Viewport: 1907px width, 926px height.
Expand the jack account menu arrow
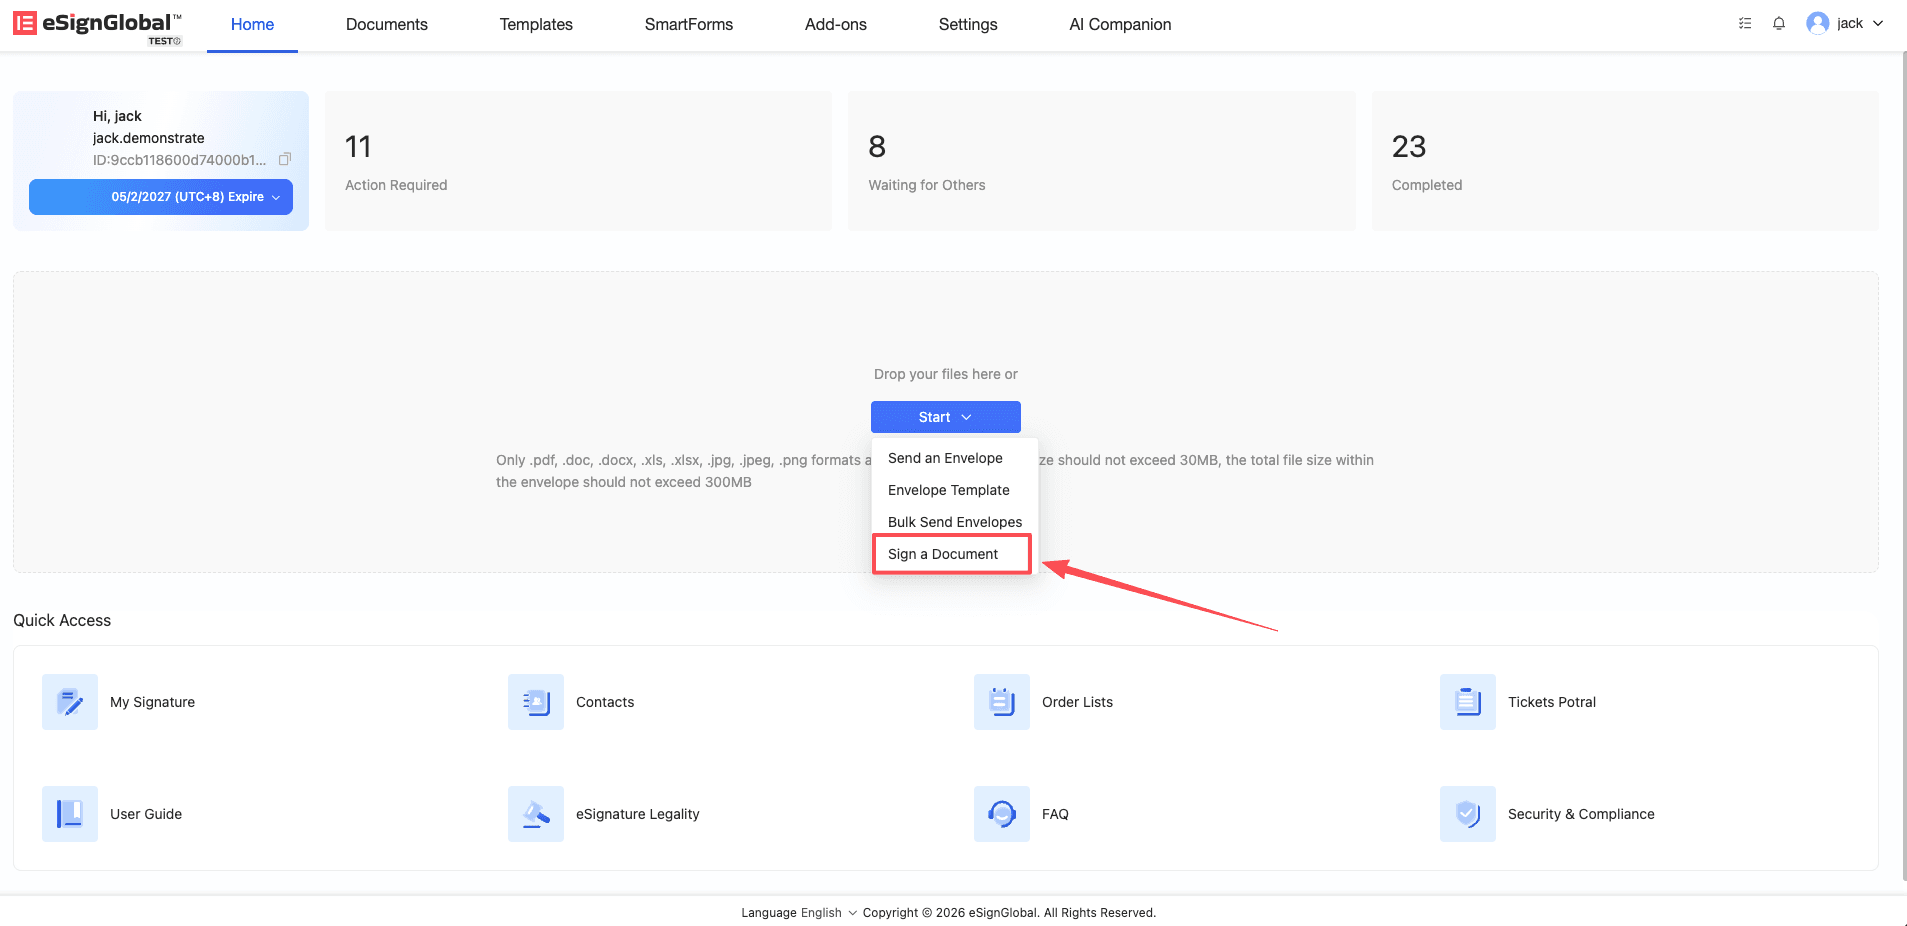point(1878,23)
